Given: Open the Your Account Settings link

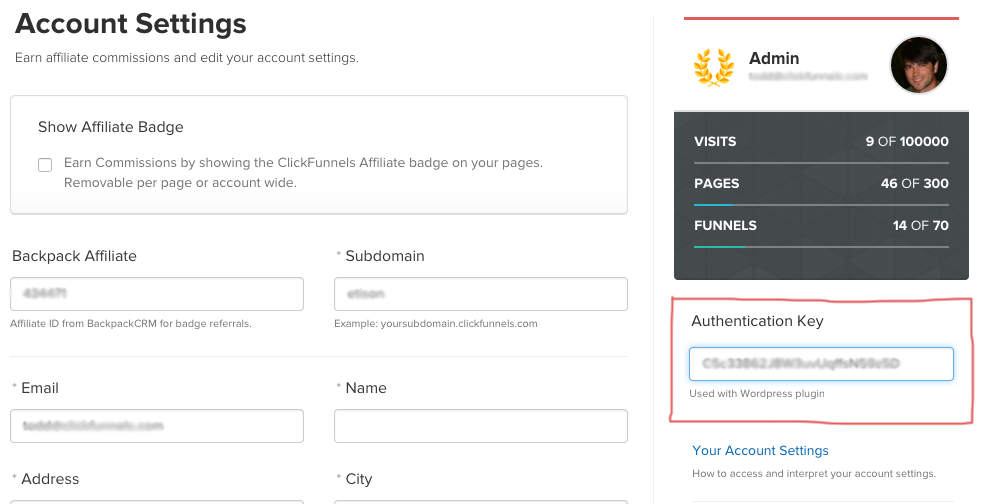Looking at the screenshot, I should click(x=761, y=451).
